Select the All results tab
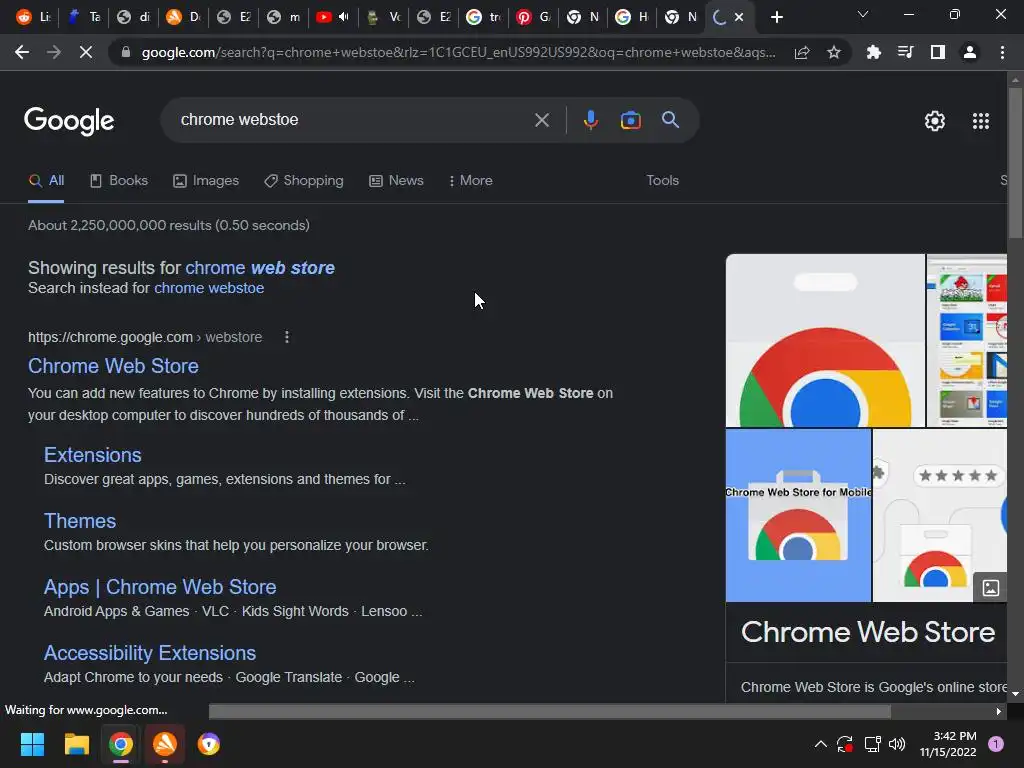This screenshot has height=768, width=1024. [46, 181]
